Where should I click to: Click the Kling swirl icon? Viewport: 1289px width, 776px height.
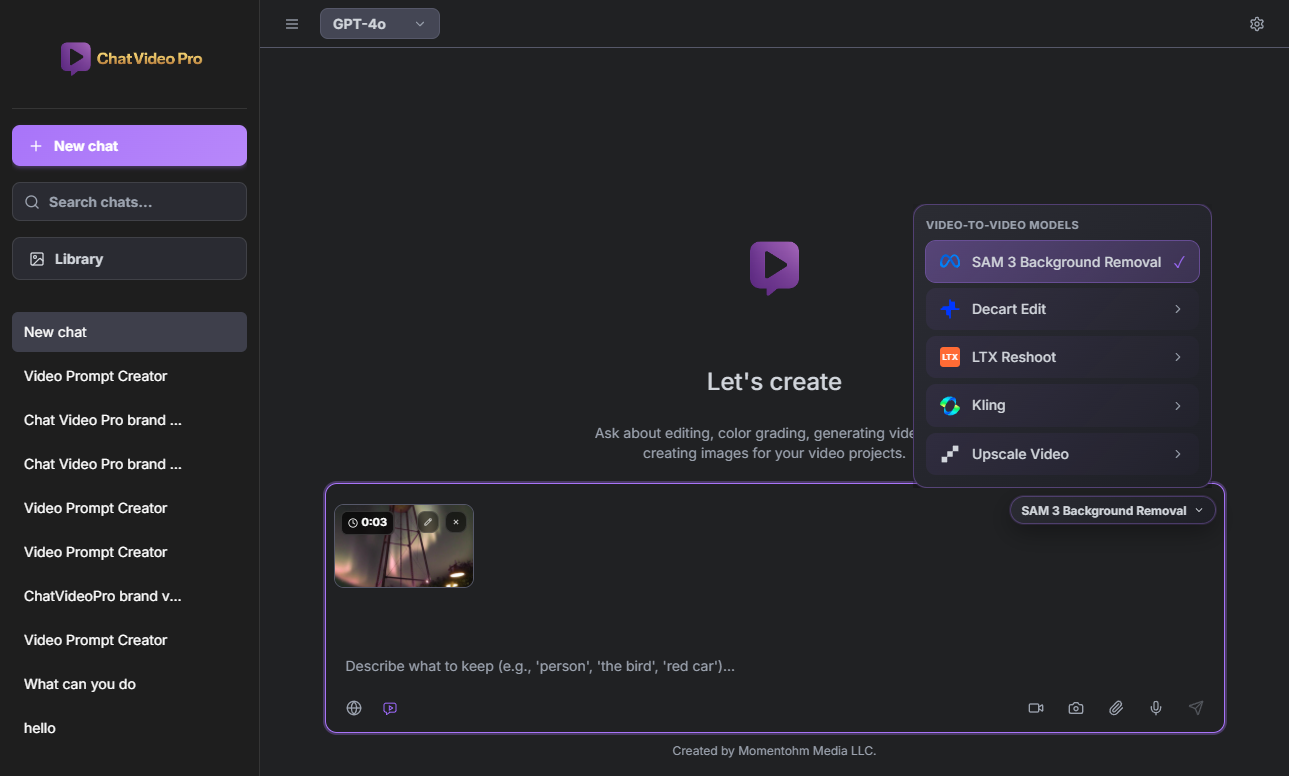point(950,405)
